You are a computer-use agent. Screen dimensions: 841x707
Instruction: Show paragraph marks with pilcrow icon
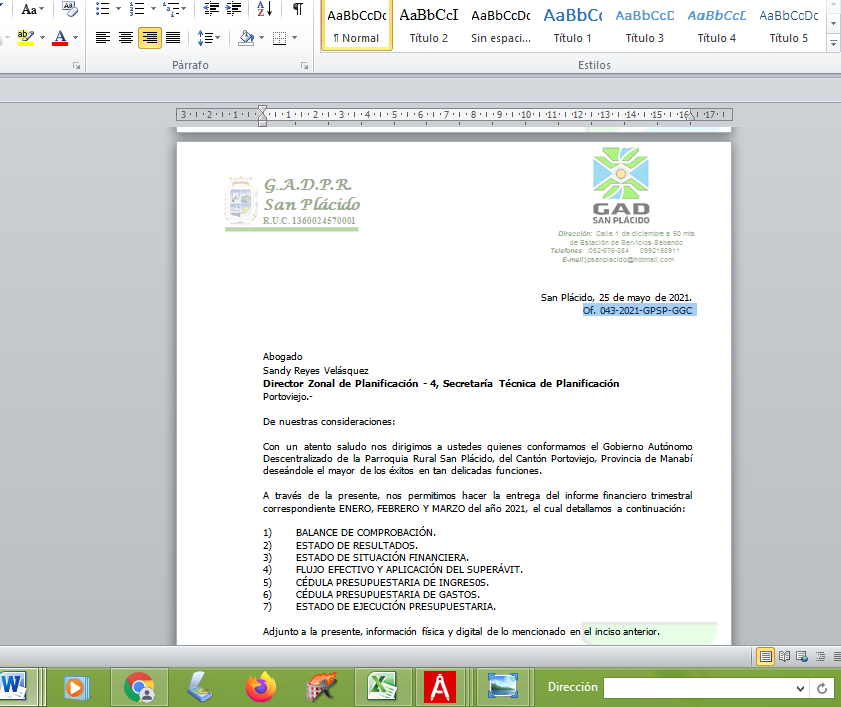pos(298,9)
